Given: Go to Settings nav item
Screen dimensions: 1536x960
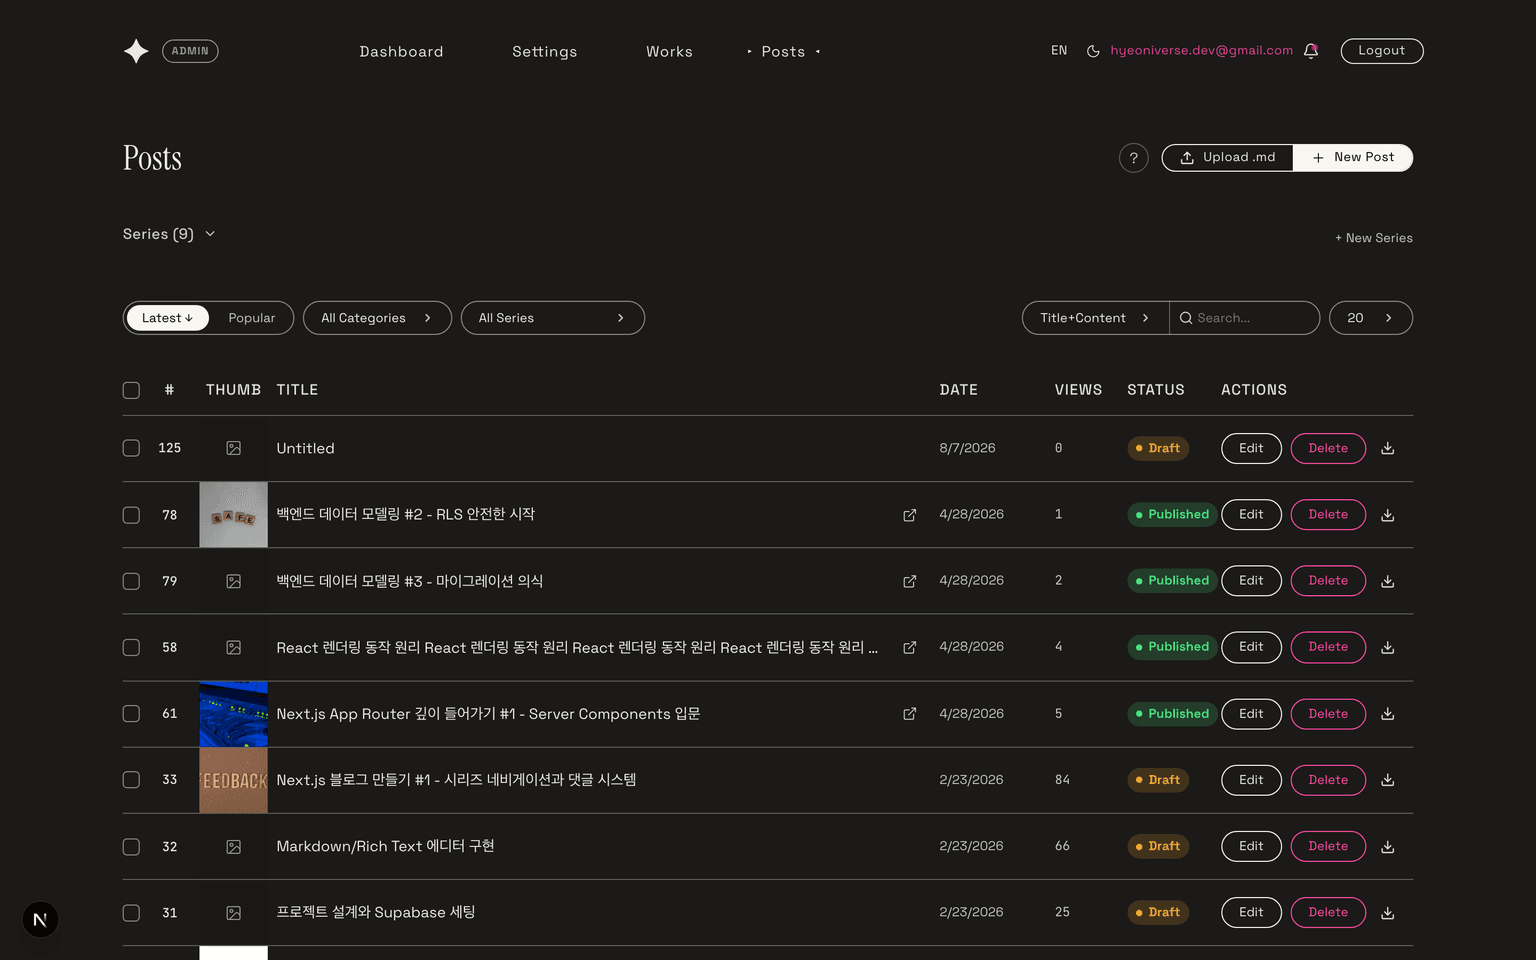Looking at the screenshot, I should coord(545,52).
